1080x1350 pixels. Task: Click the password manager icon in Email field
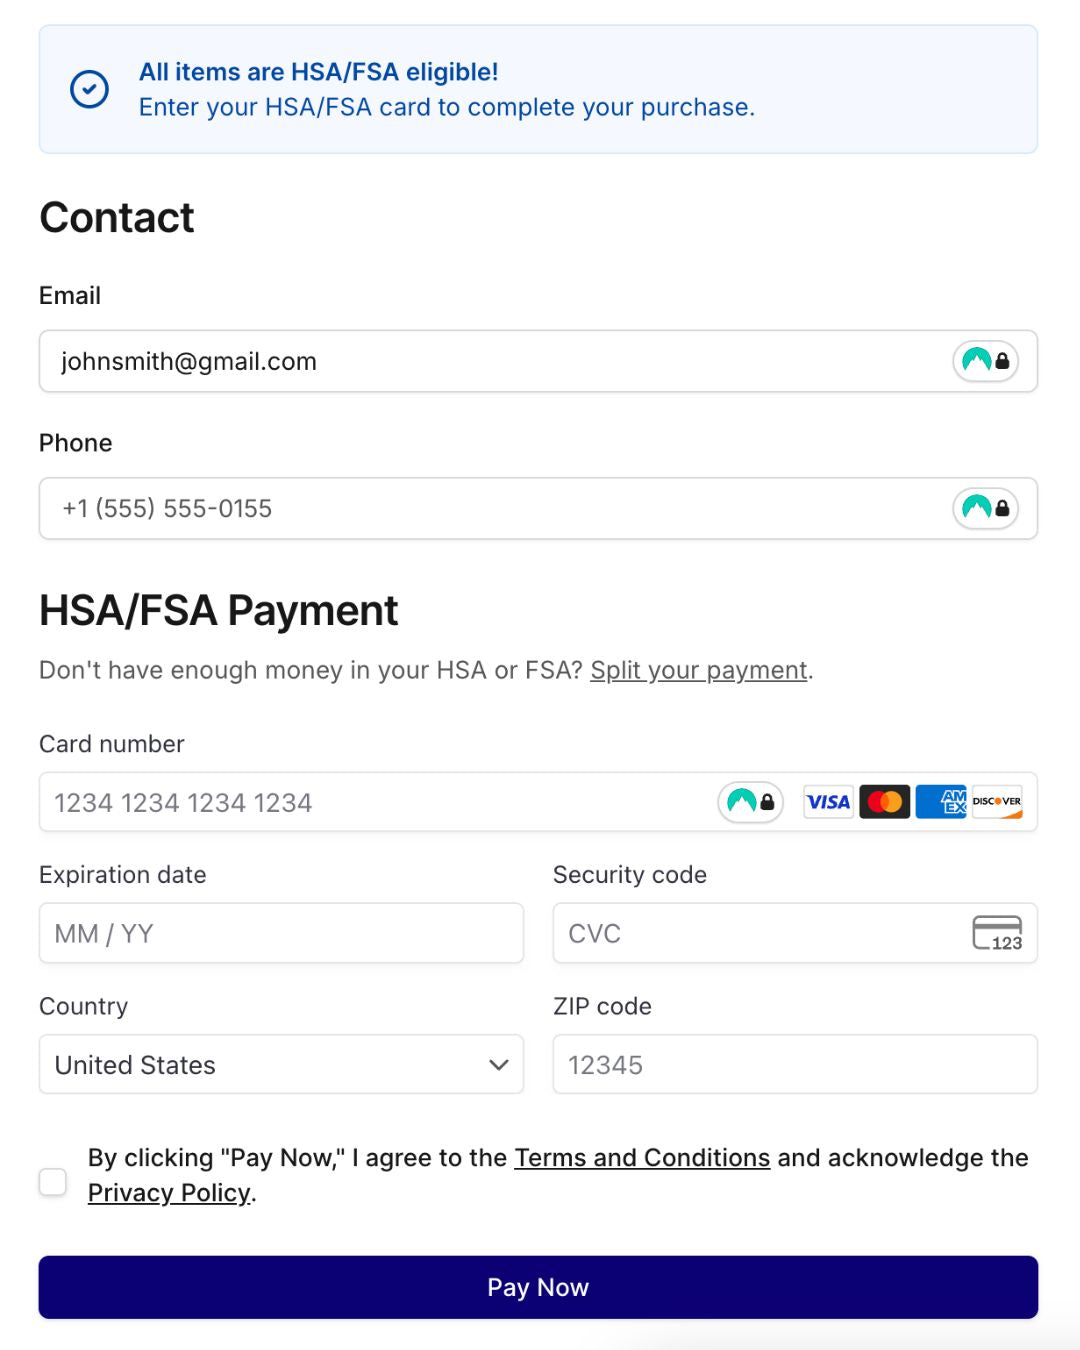click(985, 361)
